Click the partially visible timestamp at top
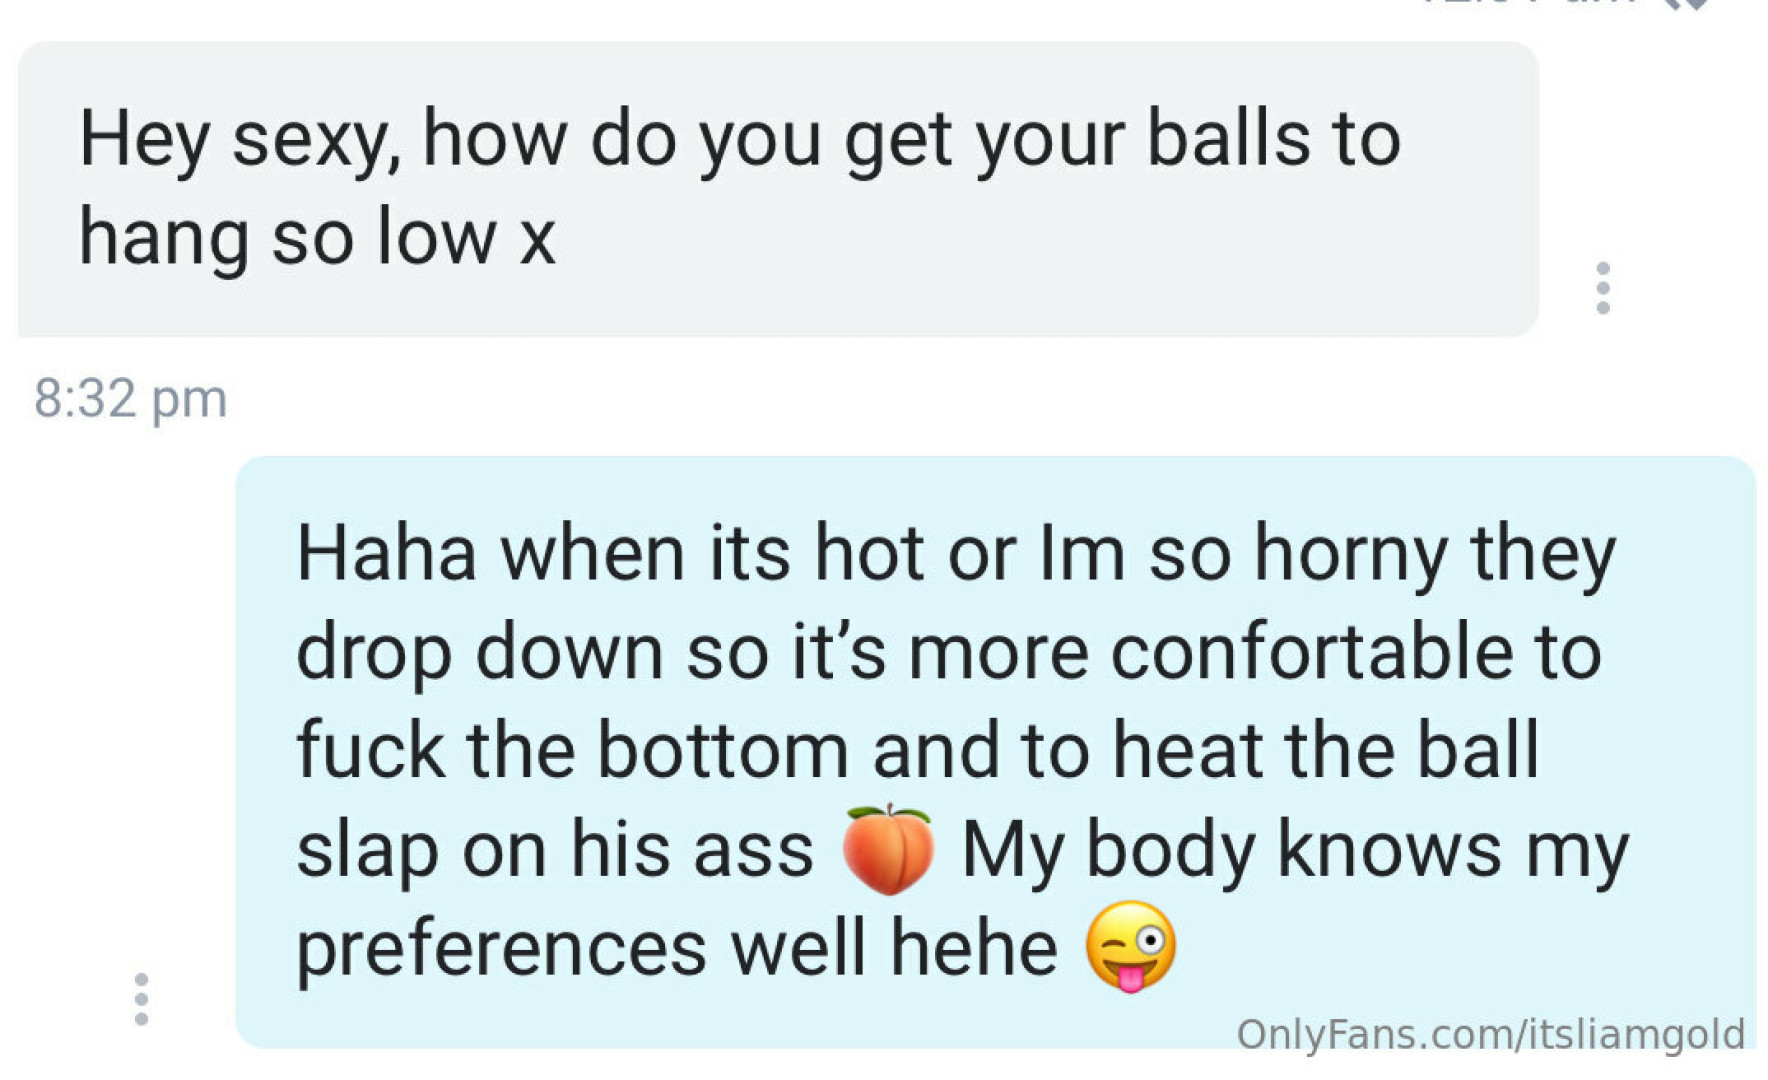This screenshot has height=1080, width=1768. point(1530,3)
